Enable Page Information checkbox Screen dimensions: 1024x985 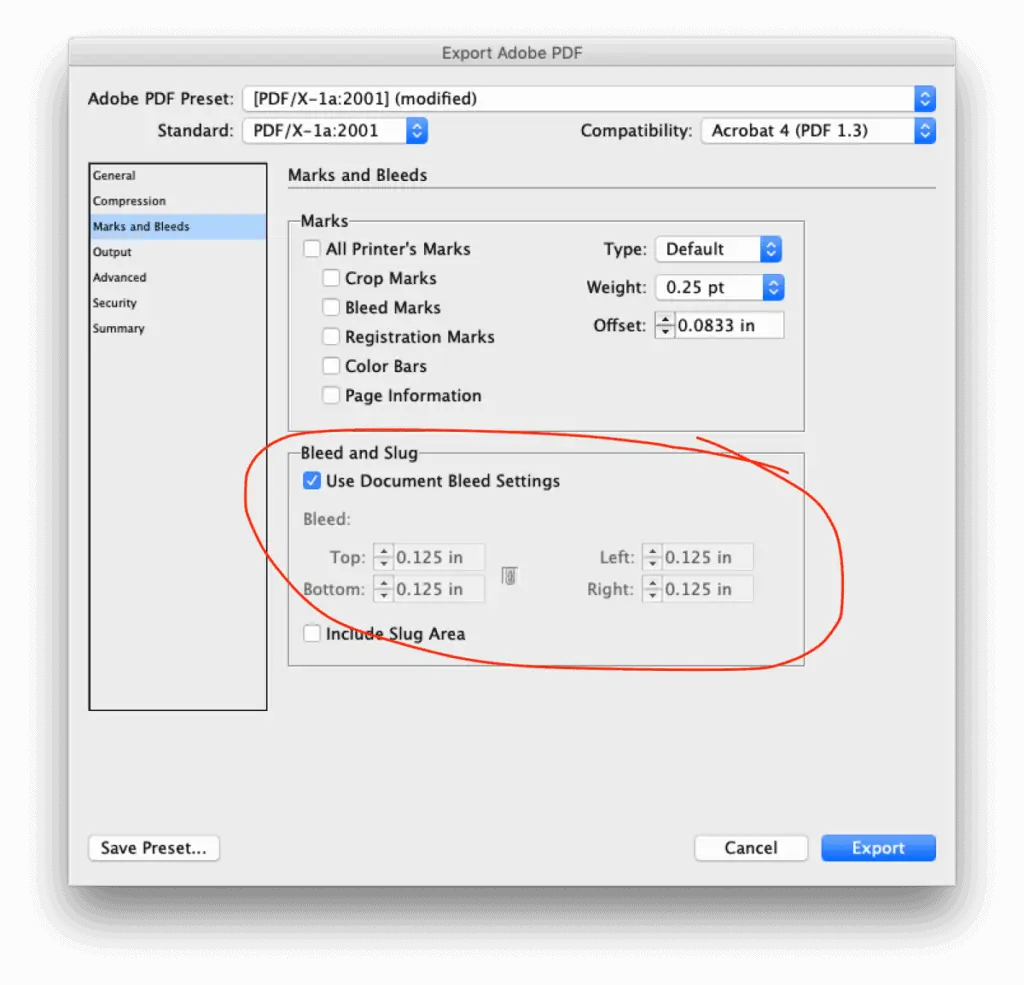click(x=331, y=396)
